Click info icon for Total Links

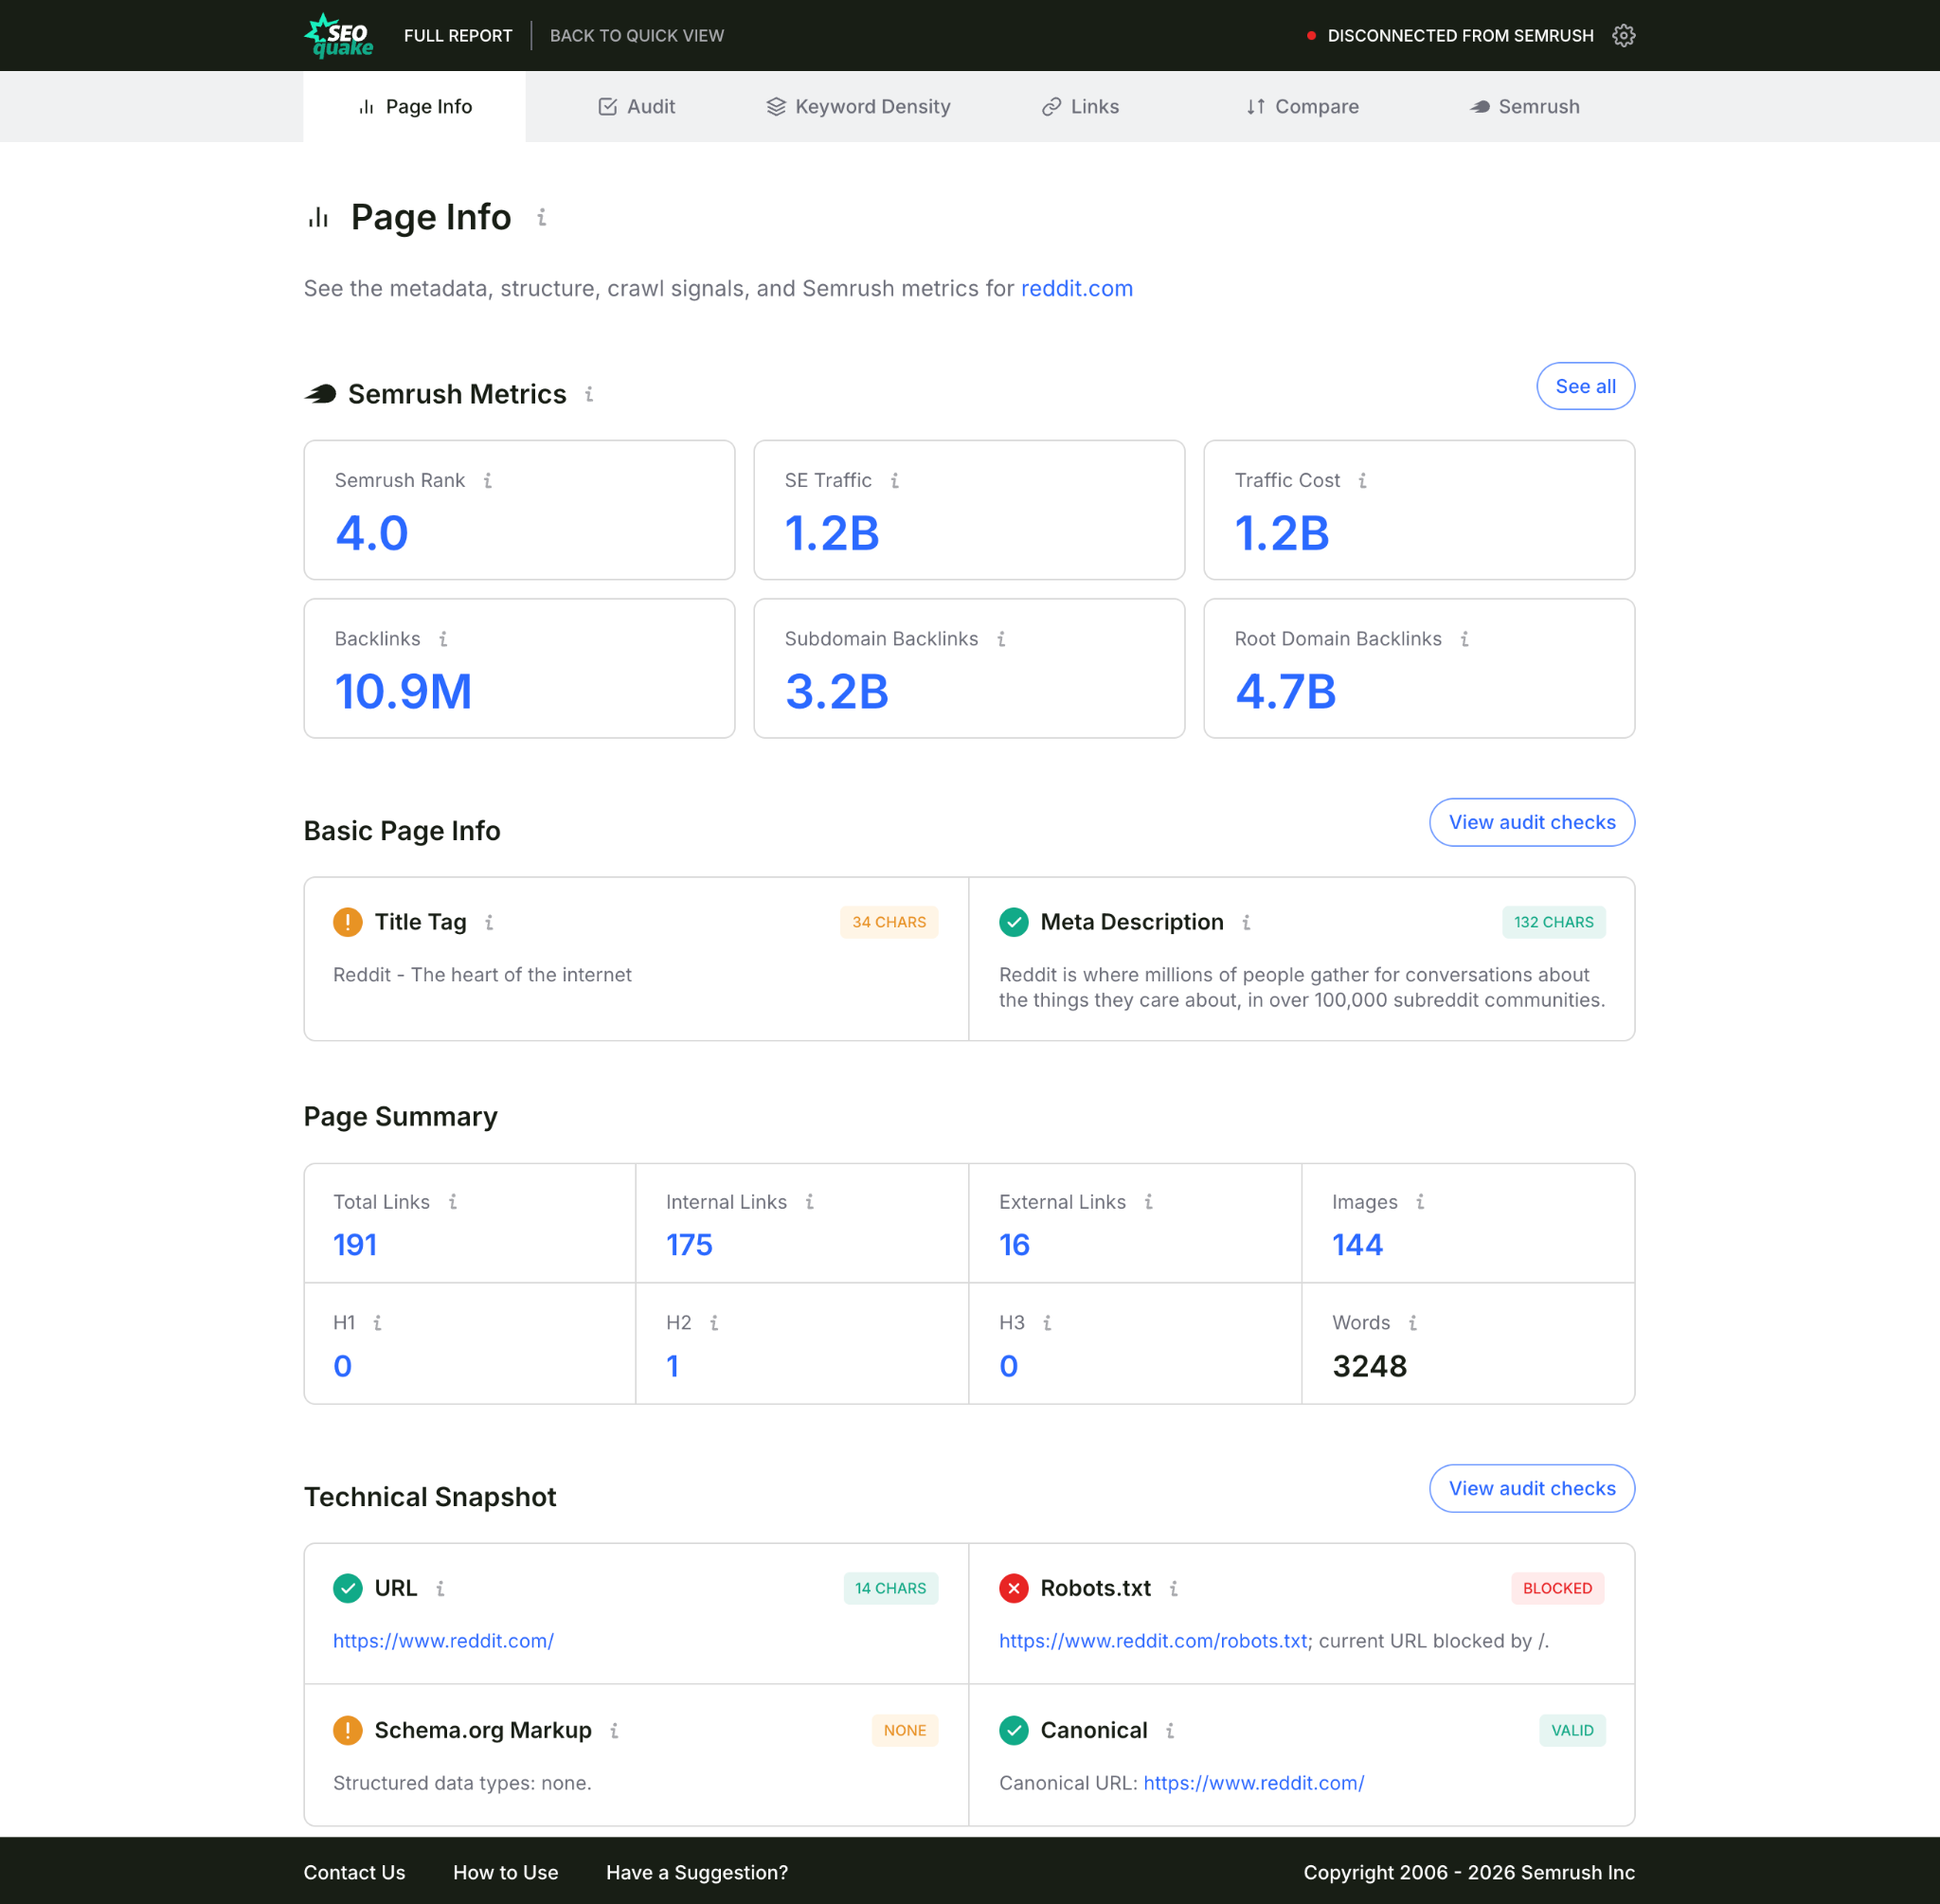point(453,1202)
